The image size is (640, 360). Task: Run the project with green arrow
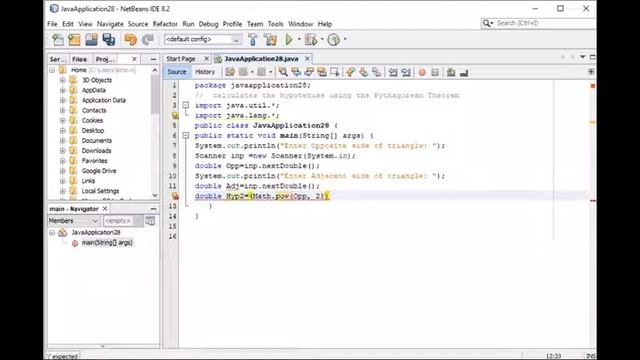(289, 40)
